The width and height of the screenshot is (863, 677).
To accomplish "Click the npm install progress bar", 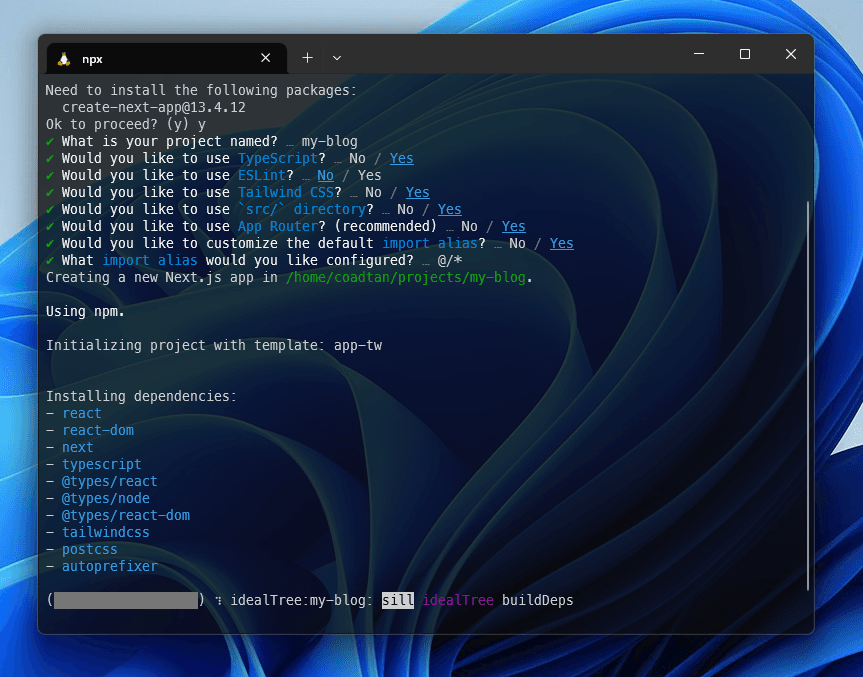I will pyautogui.click(x=126, y=600).
